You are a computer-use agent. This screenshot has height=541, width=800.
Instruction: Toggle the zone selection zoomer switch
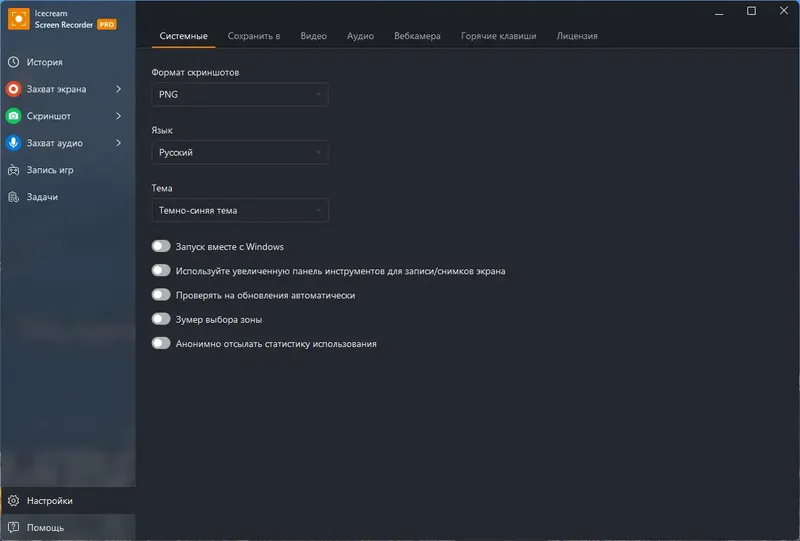click(161, 320)
